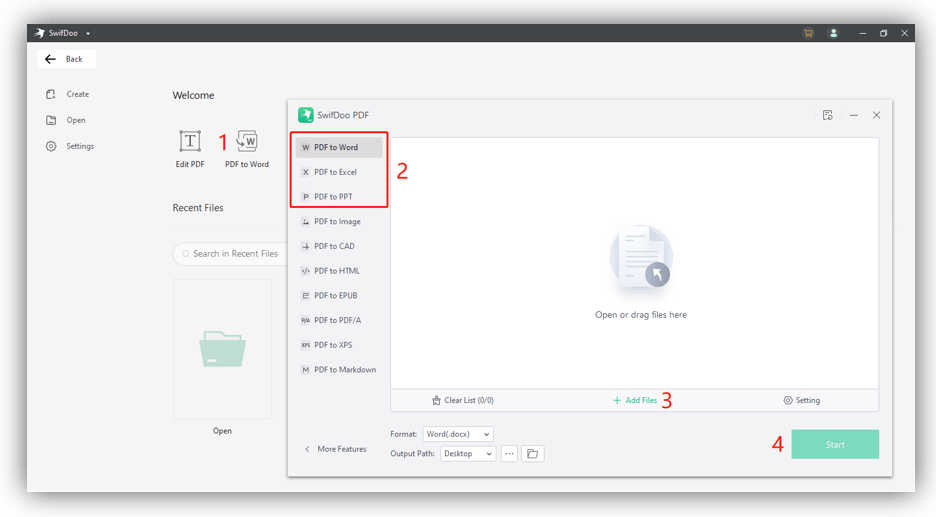The width and height of the screenshot is (936, 517).
Task: Select PDF to Word in converter sidebar
Action: [338, 147]
